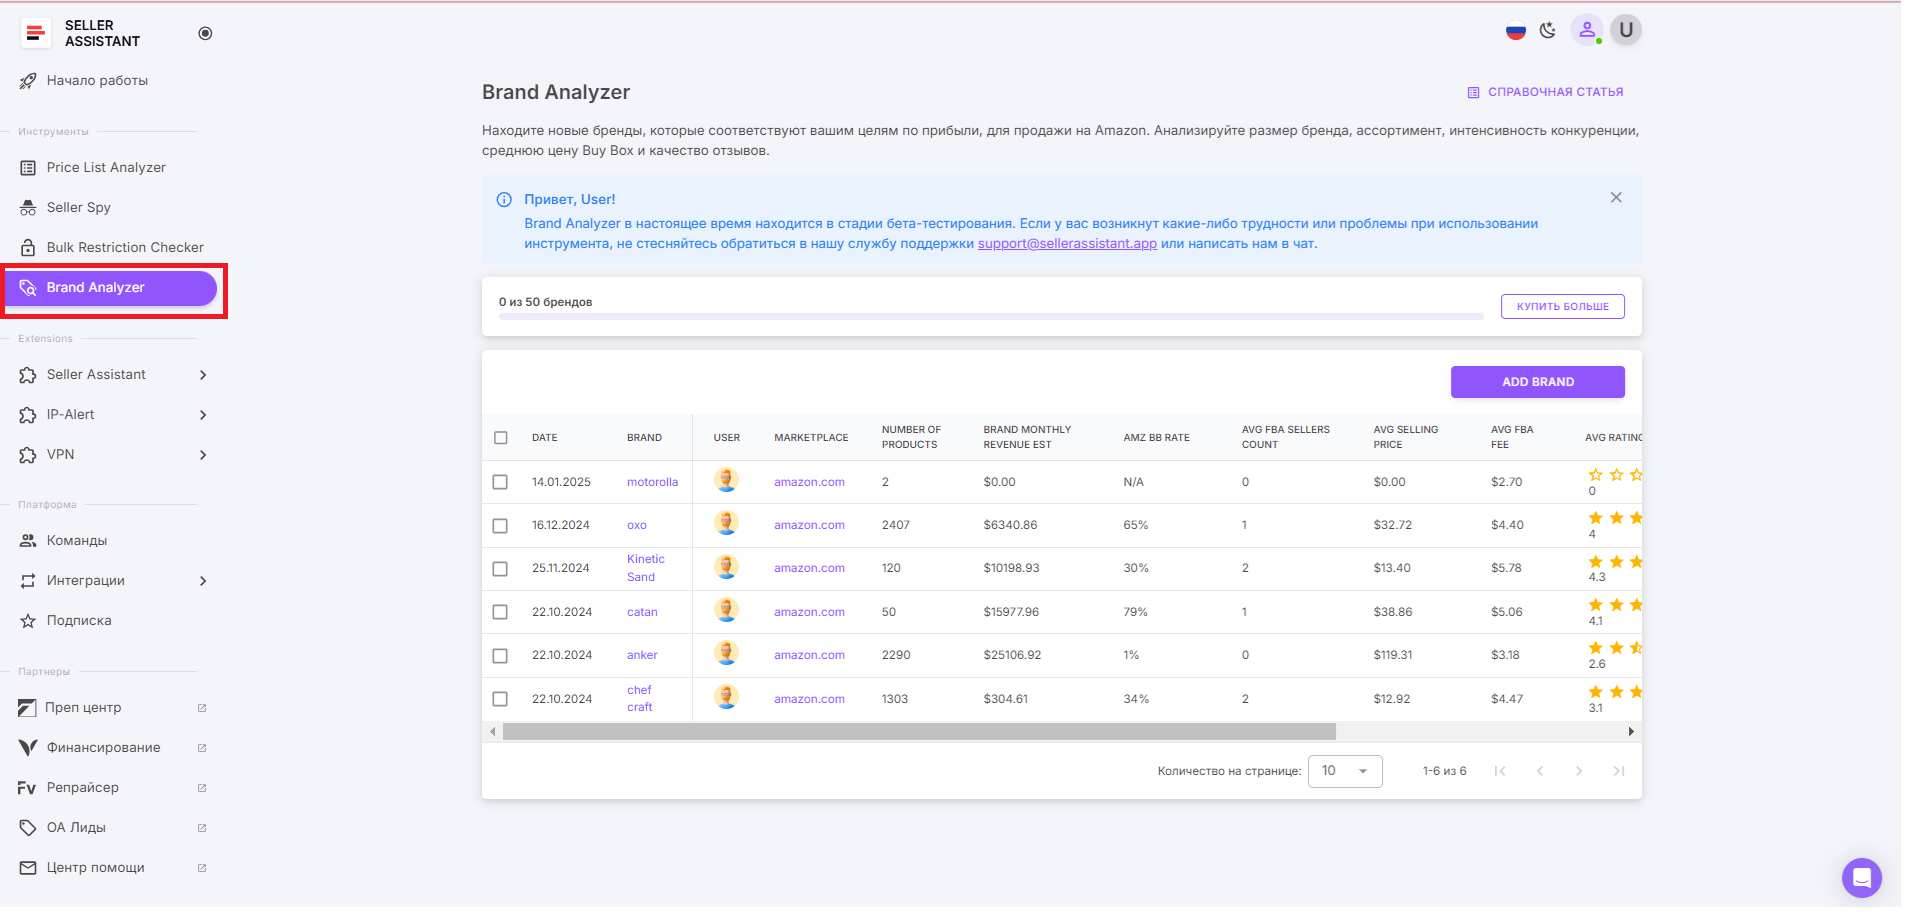The image size is (1915, 912).
Task: Open the Price List Analyzer tool
Action: tap(105, 167)
